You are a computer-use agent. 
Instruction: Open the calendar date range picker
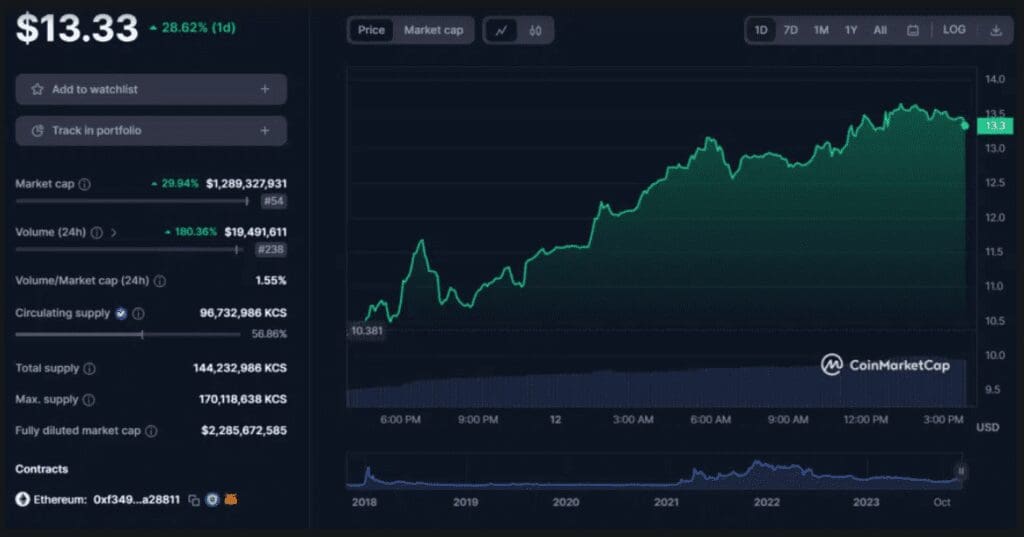click(x=913, y=31)
